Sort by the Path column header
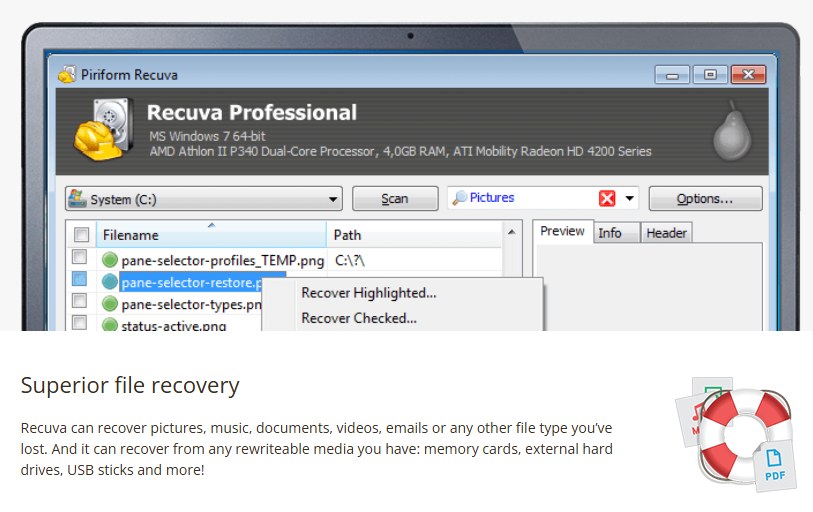This screenshot has height=512, width=813. click(x=414, y=234)
